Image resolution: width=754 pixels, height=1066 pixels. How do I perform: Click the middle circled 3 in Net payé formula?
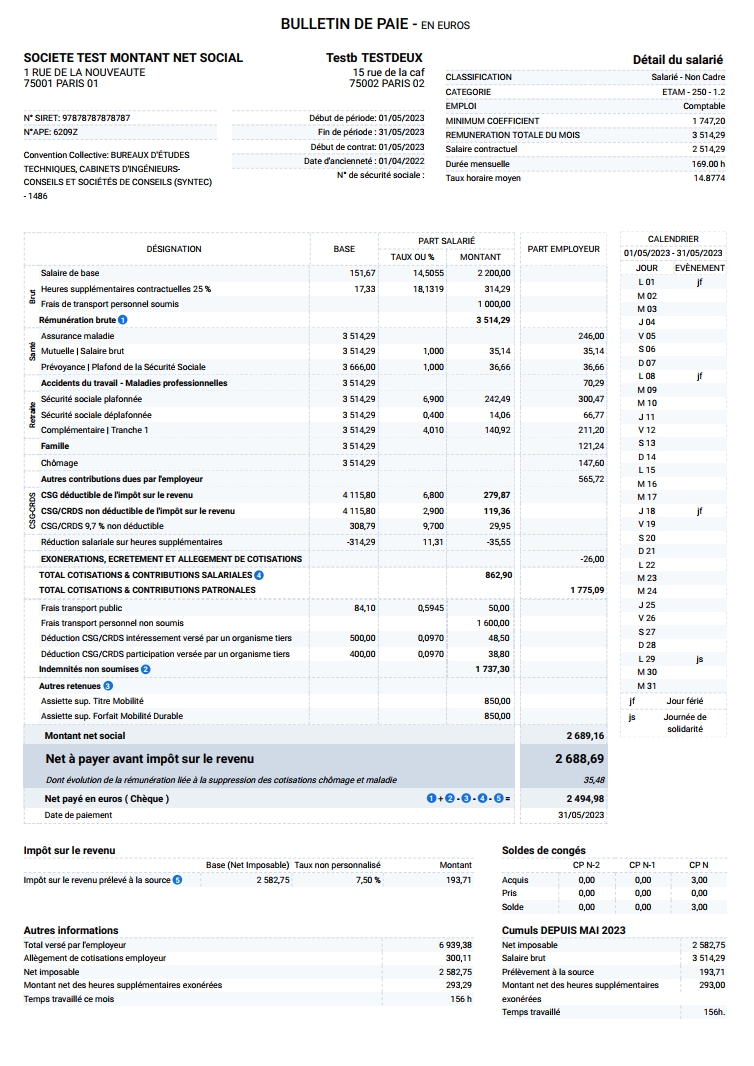pos(464,799)
